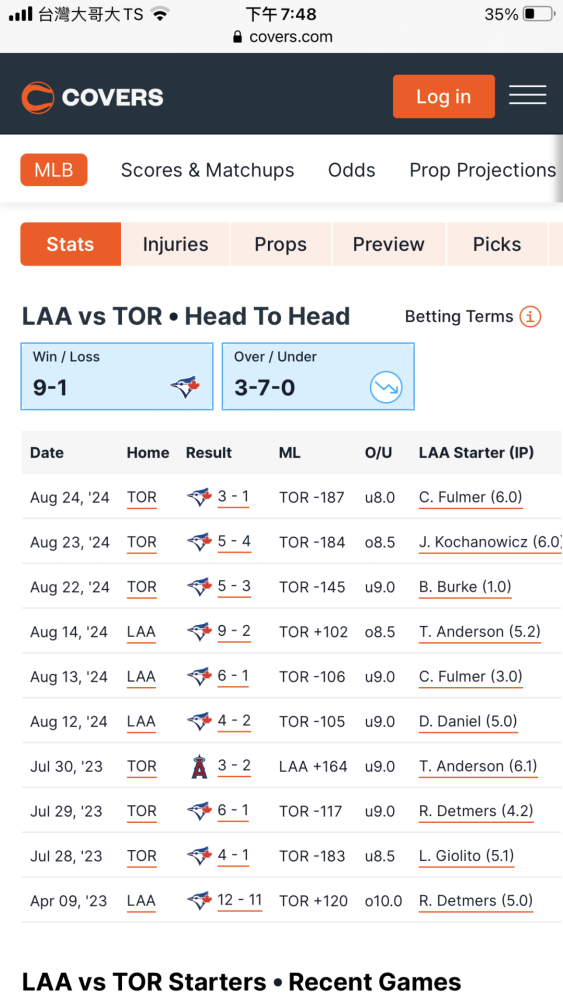Select the MLB pill button

pyautogui.click(x=54, y=170)
